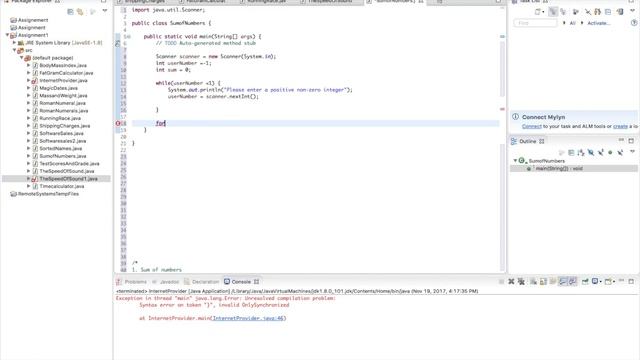The width and height of the screenshot is (640, 360).
Task: Click the Activate... task link
Action: [598, 23]
